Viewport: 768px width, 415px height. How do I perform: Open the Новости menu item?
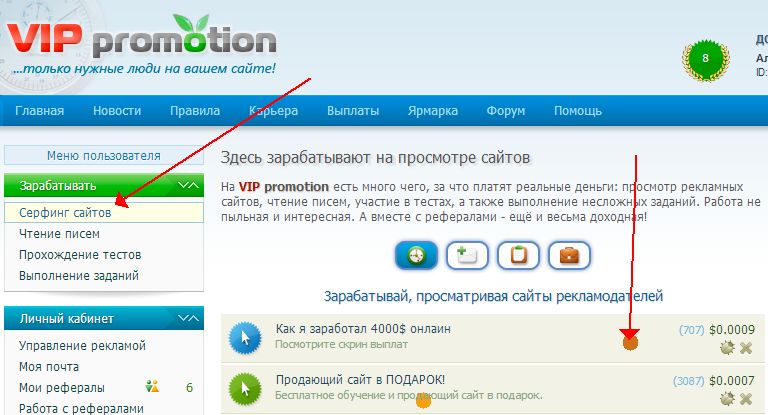tap(117, 111)
